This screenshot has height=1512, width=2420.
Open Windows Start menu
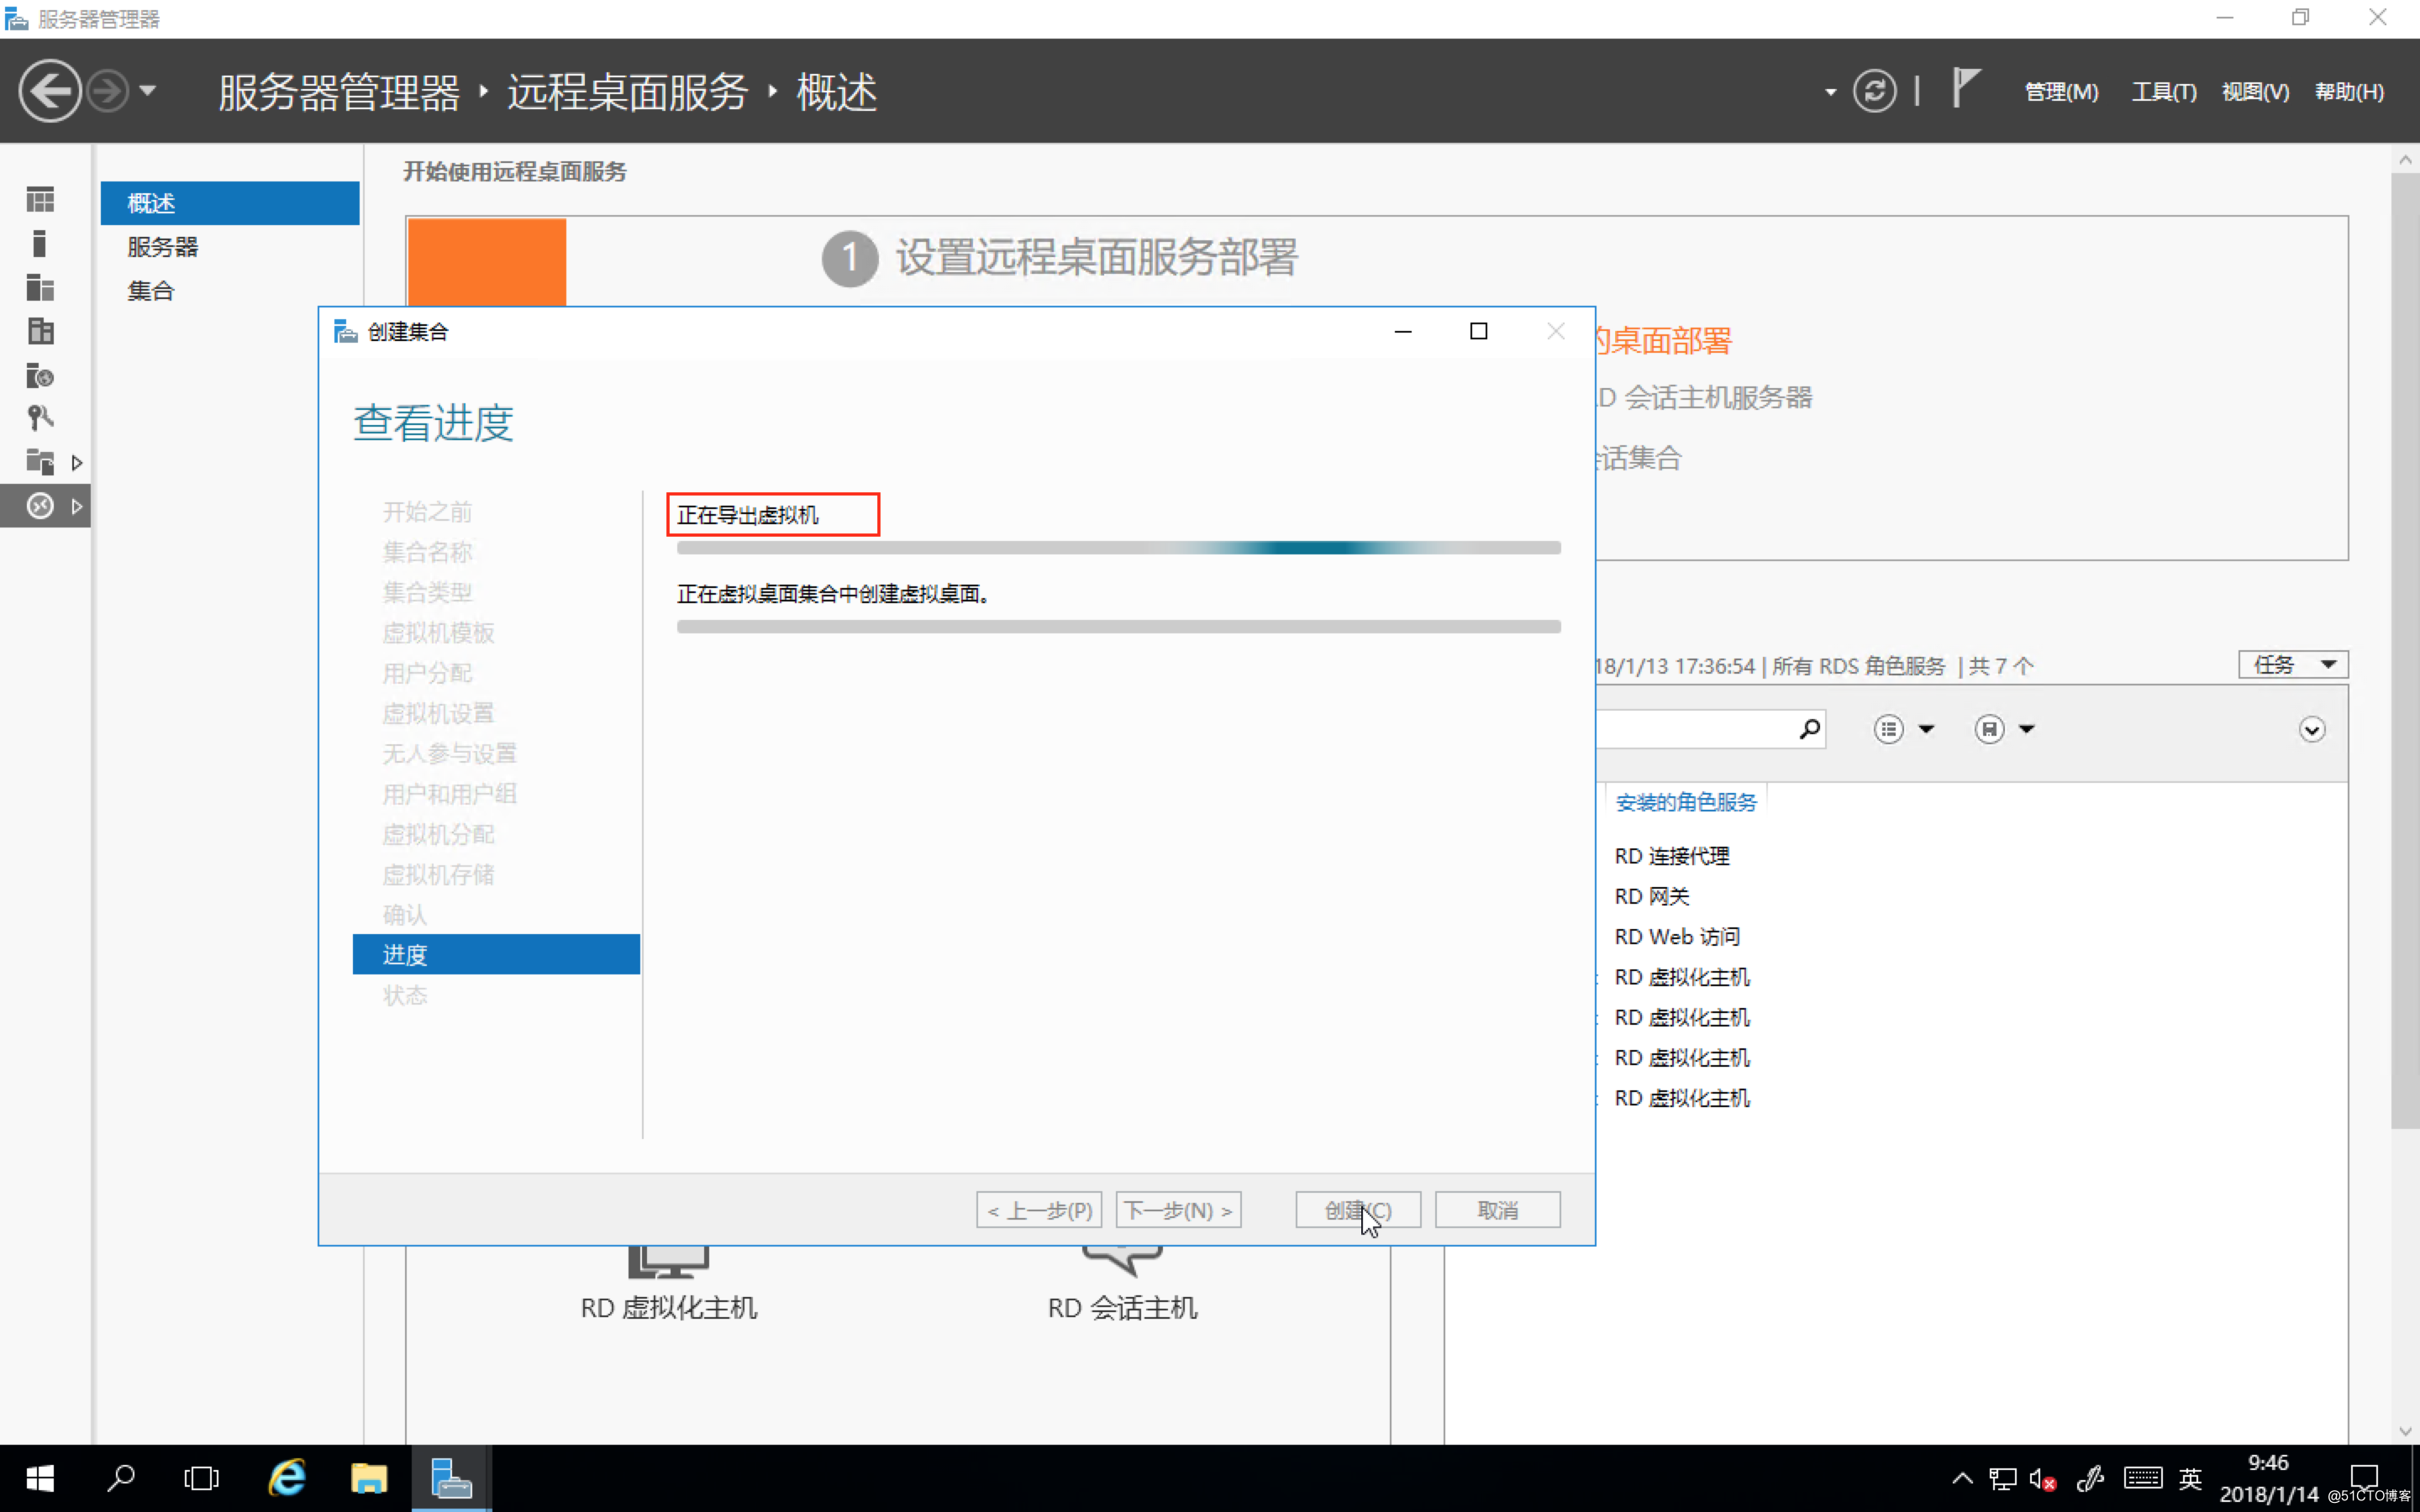(x=40, y=1478)
